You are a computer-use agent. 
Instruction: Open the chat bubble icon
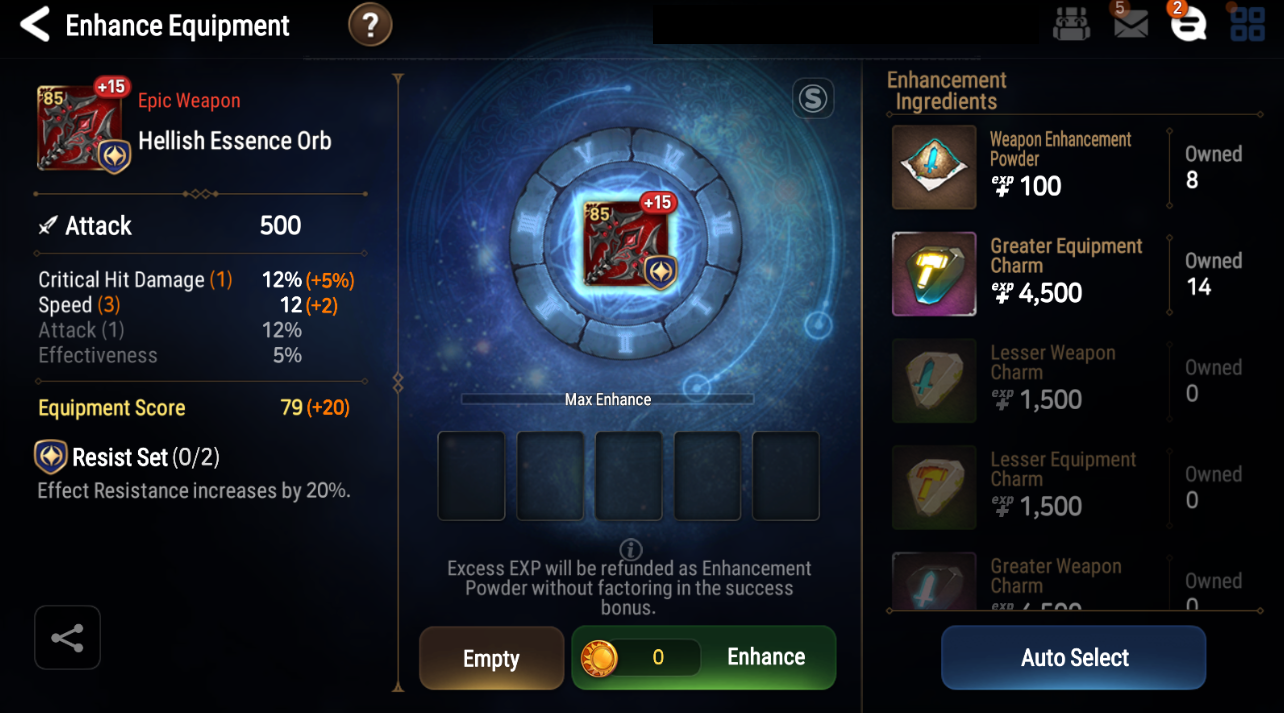click(1188, 24)
